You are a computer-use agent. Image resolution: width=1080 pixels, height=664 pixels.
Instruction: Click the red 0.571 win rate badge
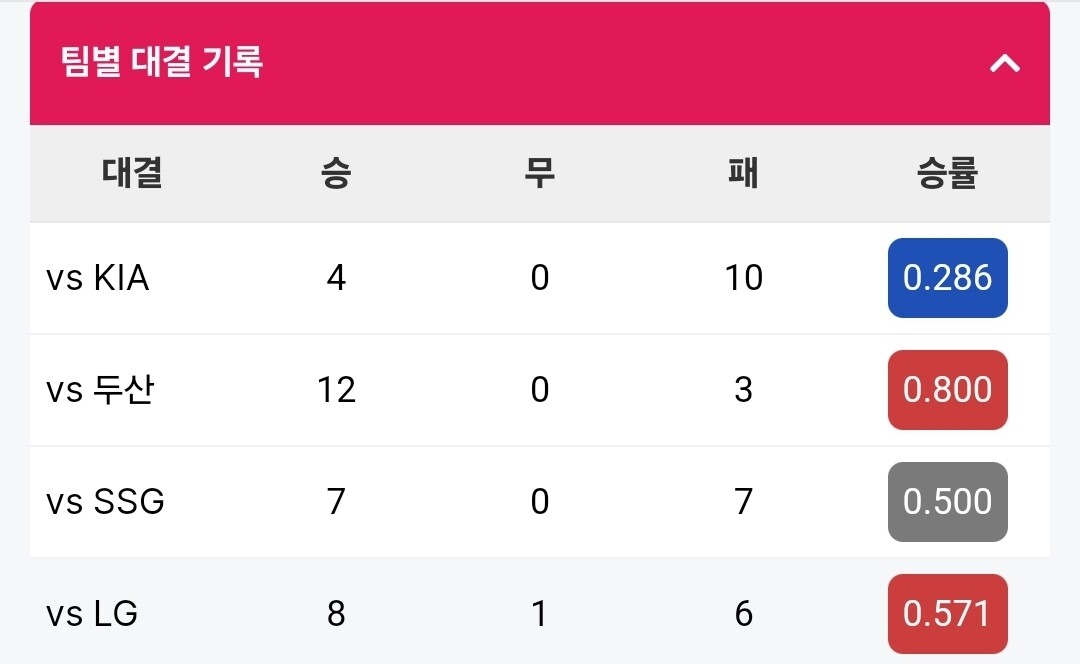click(948, 614)
